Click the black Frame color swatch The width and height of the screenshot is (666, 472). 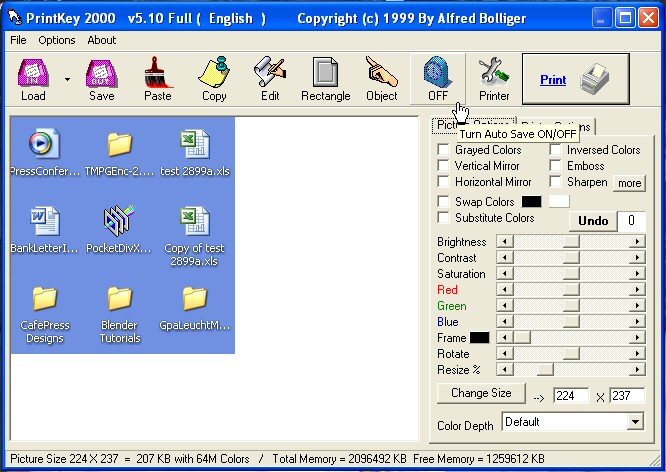point(480,338)
